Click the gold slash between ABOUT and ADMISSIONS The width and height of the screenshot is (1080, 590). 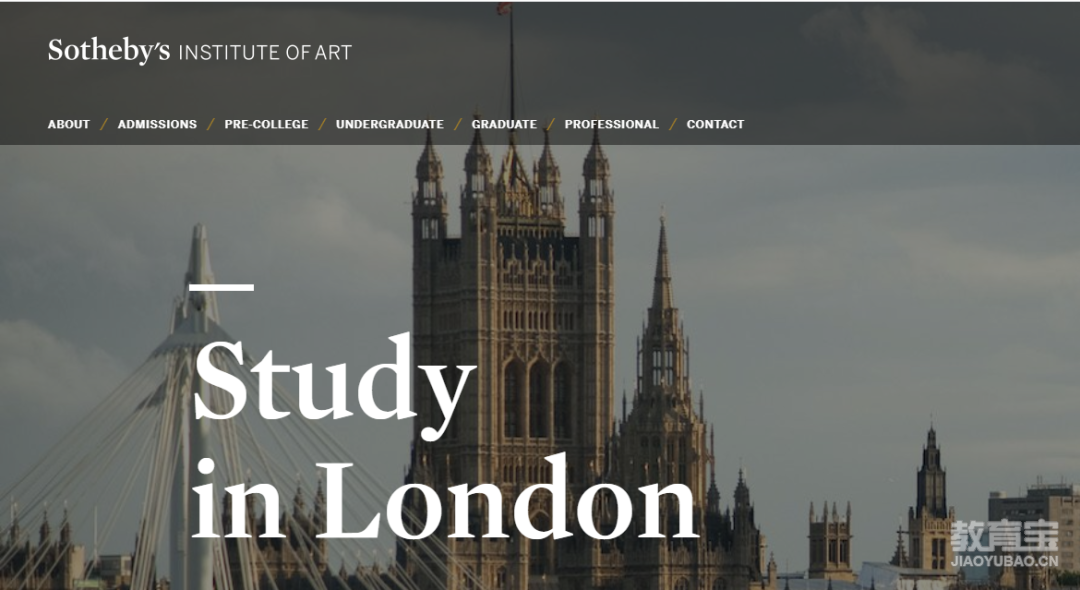pos(104,125)
